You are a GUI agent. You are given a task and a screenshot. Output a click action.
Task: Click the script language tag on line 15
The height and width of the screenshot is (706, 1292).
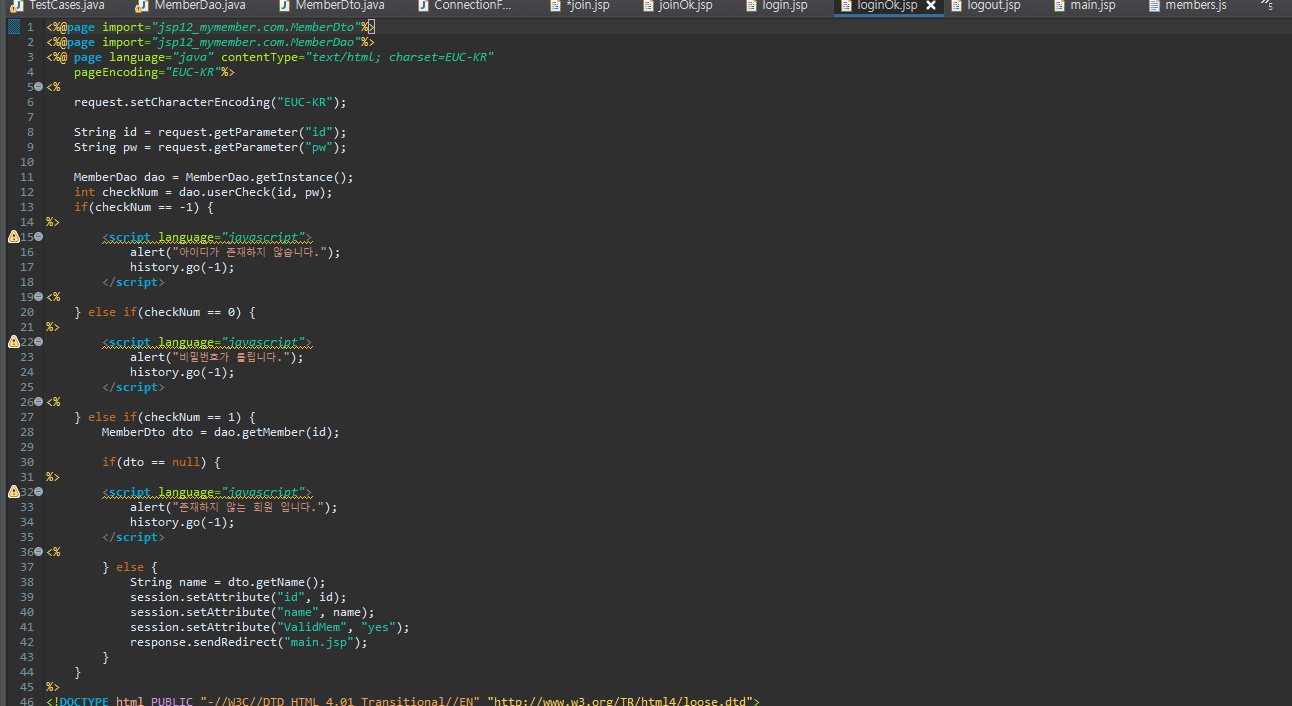(x=207, y=237)
